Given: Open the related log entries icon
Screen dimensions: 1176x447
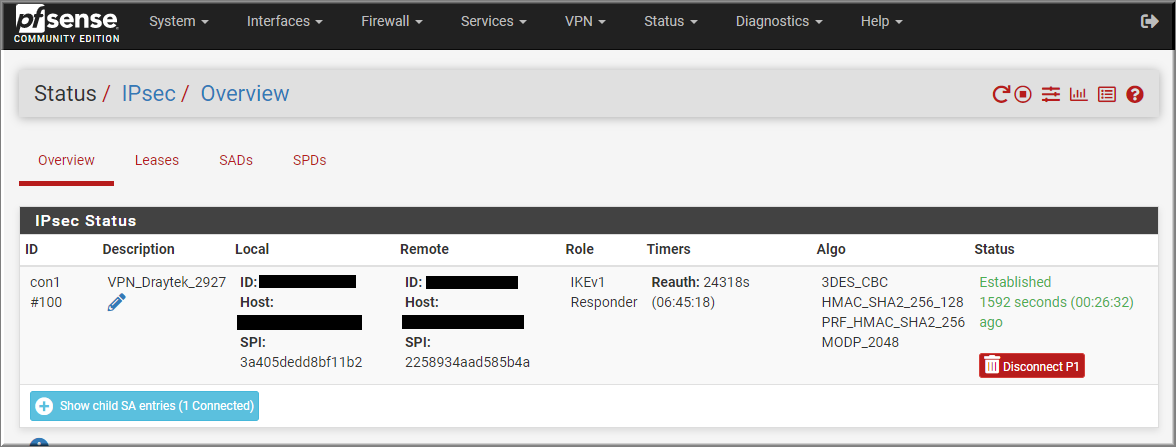Looking at the screenshot, I should coord(1107,94).
